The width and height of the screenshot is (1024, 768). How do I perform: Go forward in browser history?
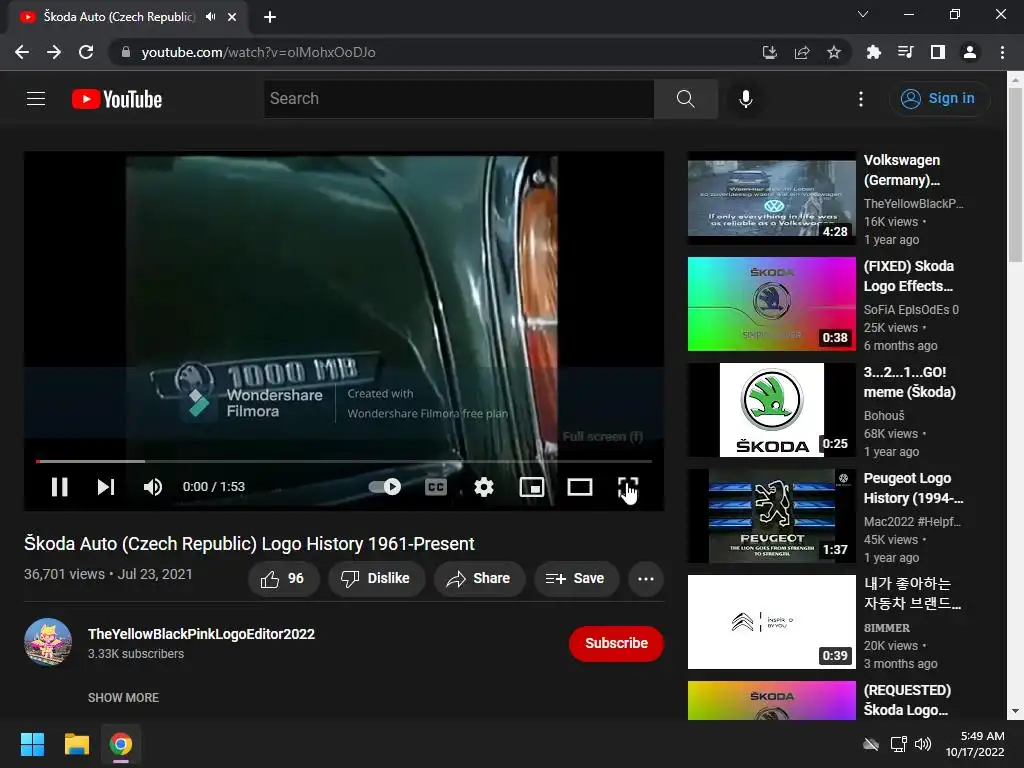[x=54, y=52]
